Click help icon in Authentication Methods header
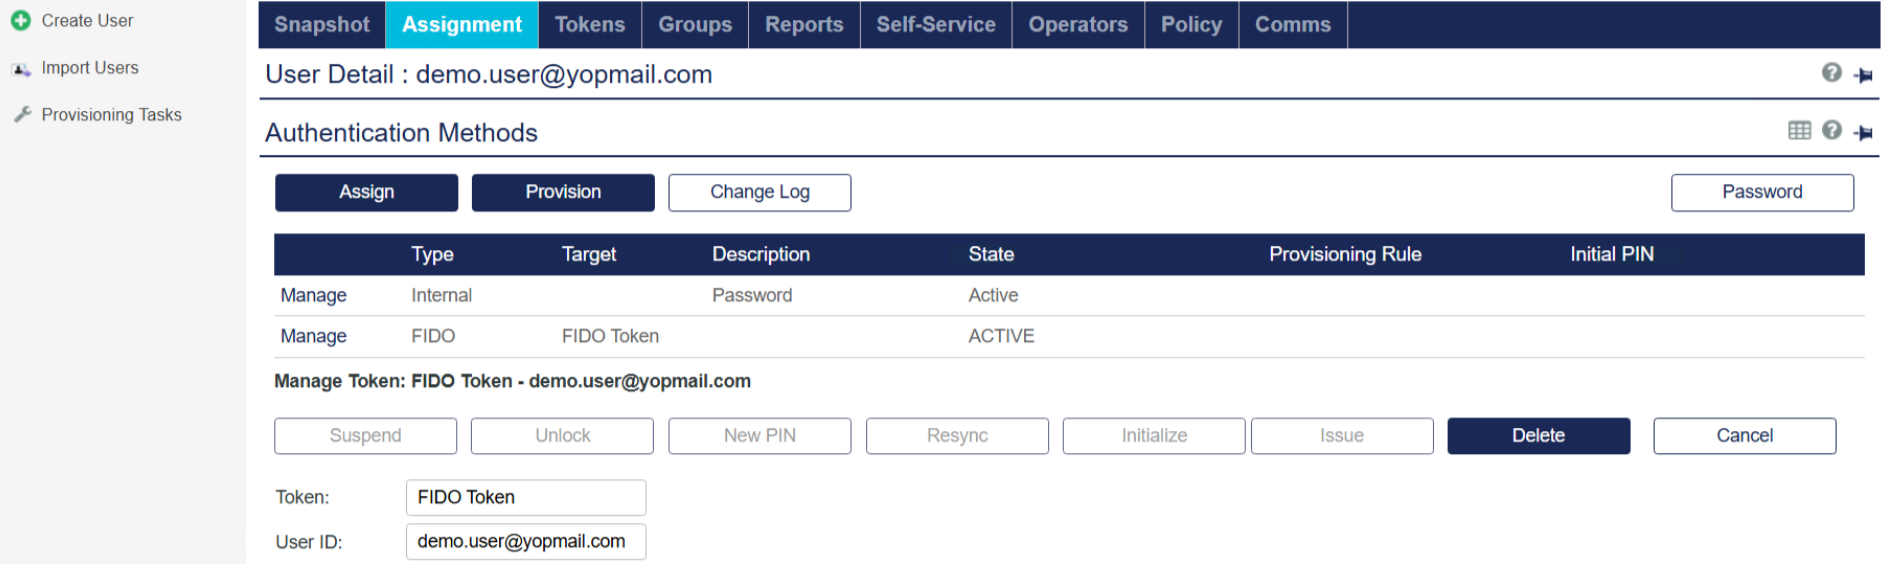 coord(1831,131)
